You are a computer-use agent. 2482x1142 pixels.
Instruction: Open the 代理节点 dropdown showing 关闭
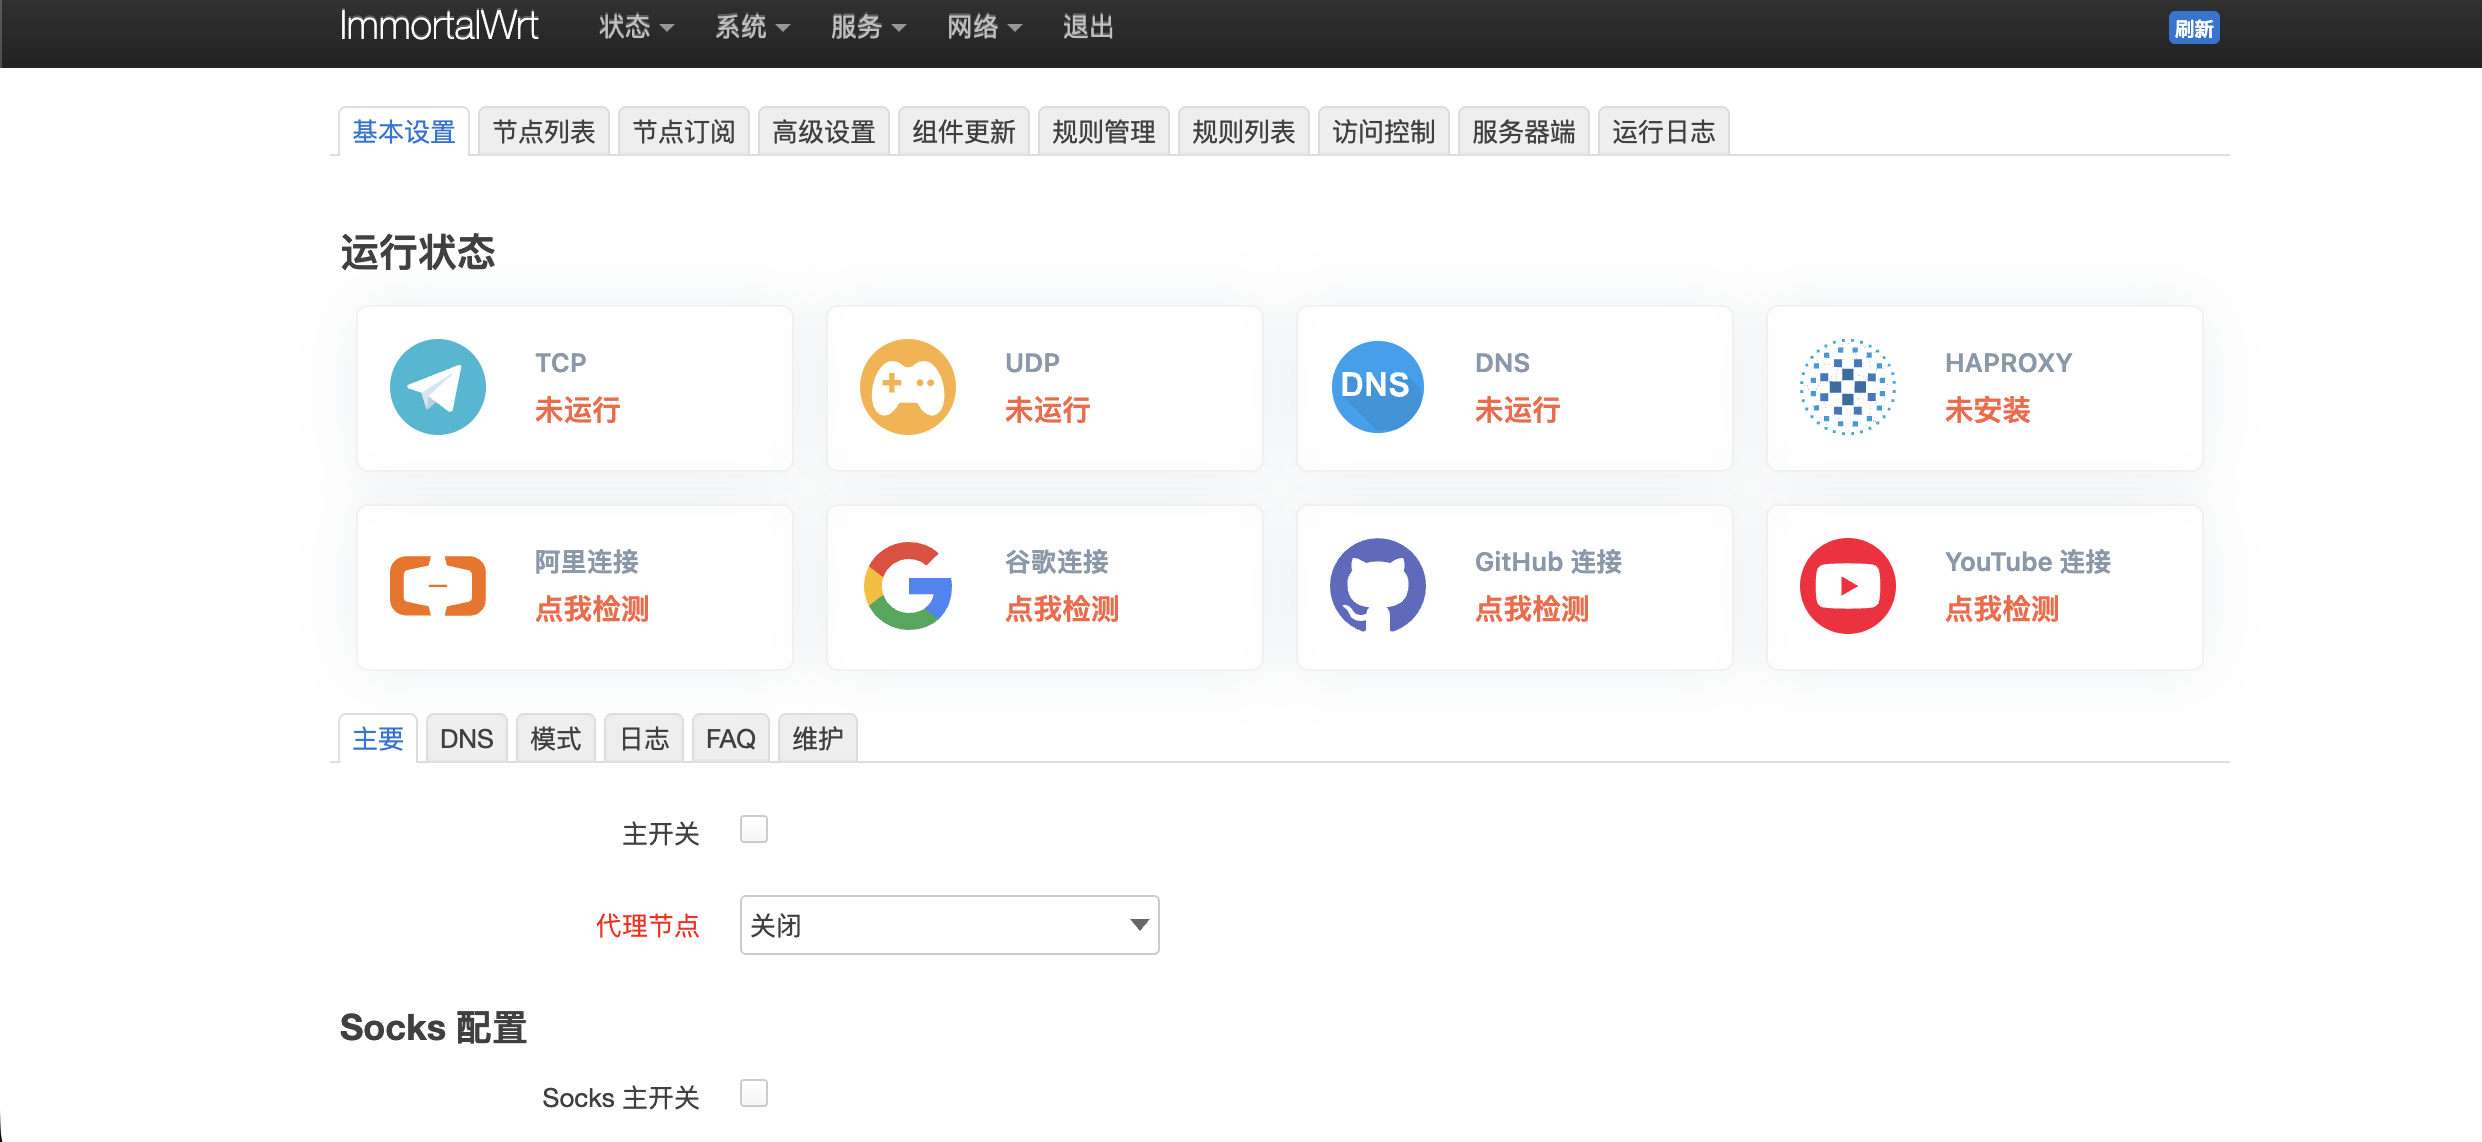point(950,925)
